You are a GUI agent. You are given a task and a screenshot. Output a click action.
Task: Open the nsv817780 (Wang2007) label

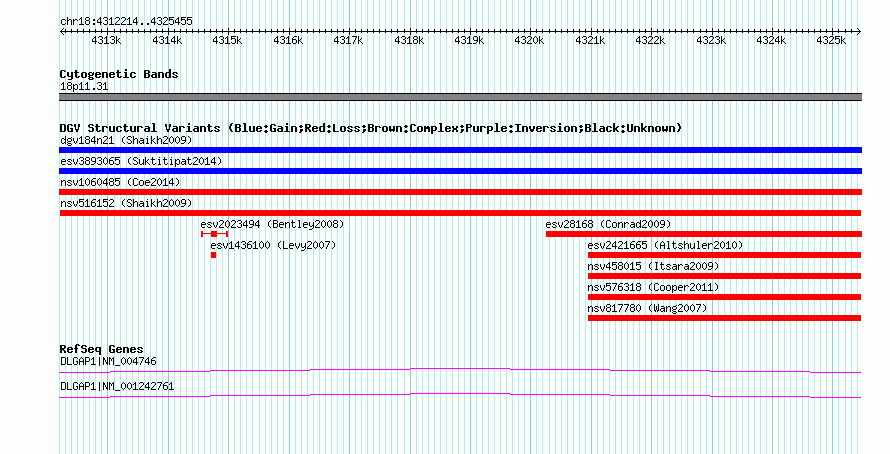click(648, 308)
